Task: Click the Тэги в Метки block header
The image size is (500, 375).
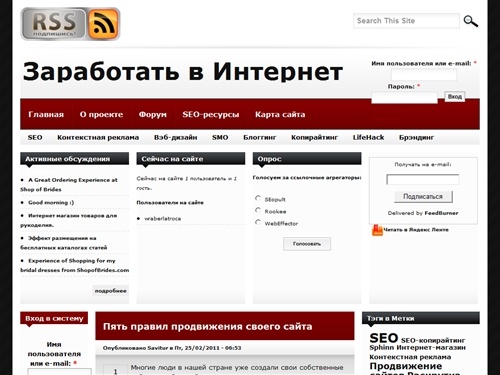Action: tap(421, 318)
